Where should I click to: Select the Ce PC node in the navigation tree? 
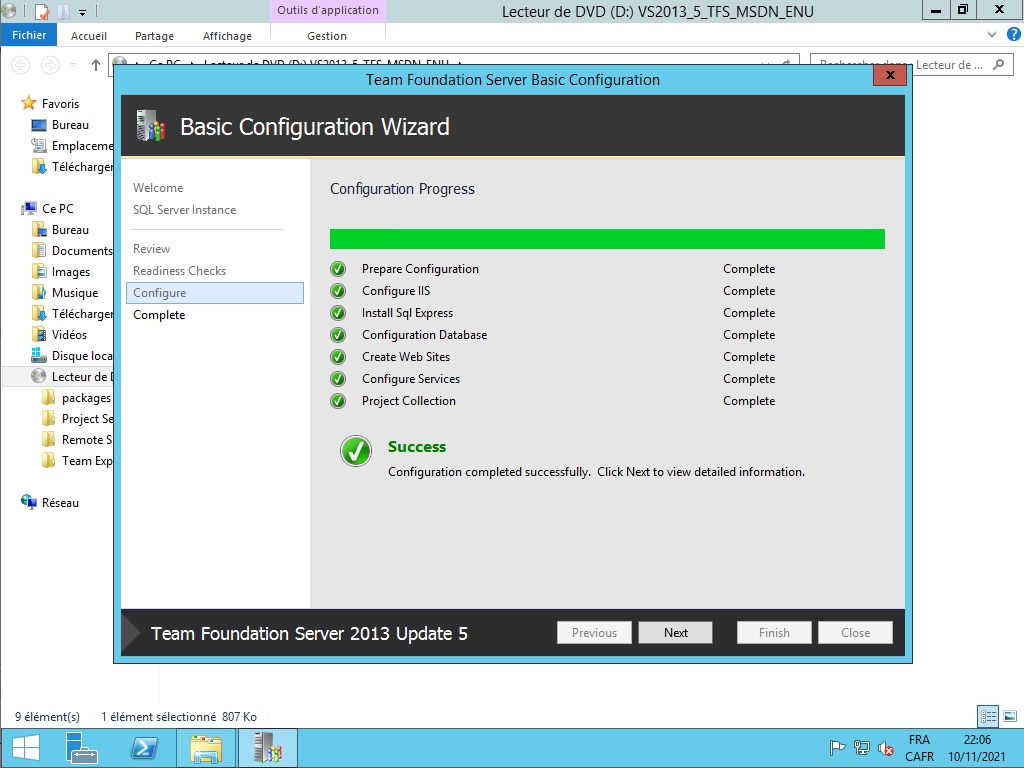57,209
